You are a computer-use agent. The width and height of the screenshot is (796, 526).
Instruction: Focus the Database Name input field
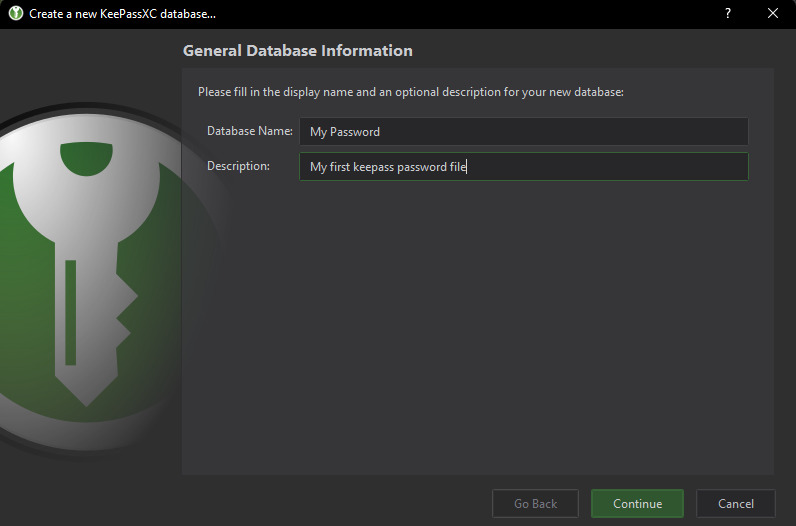523,132
